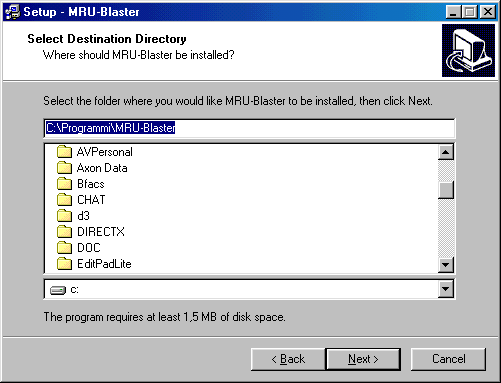501x383 pixels.
Task: Select the EditPadLite folder name
Action: (x=104, y=264)
